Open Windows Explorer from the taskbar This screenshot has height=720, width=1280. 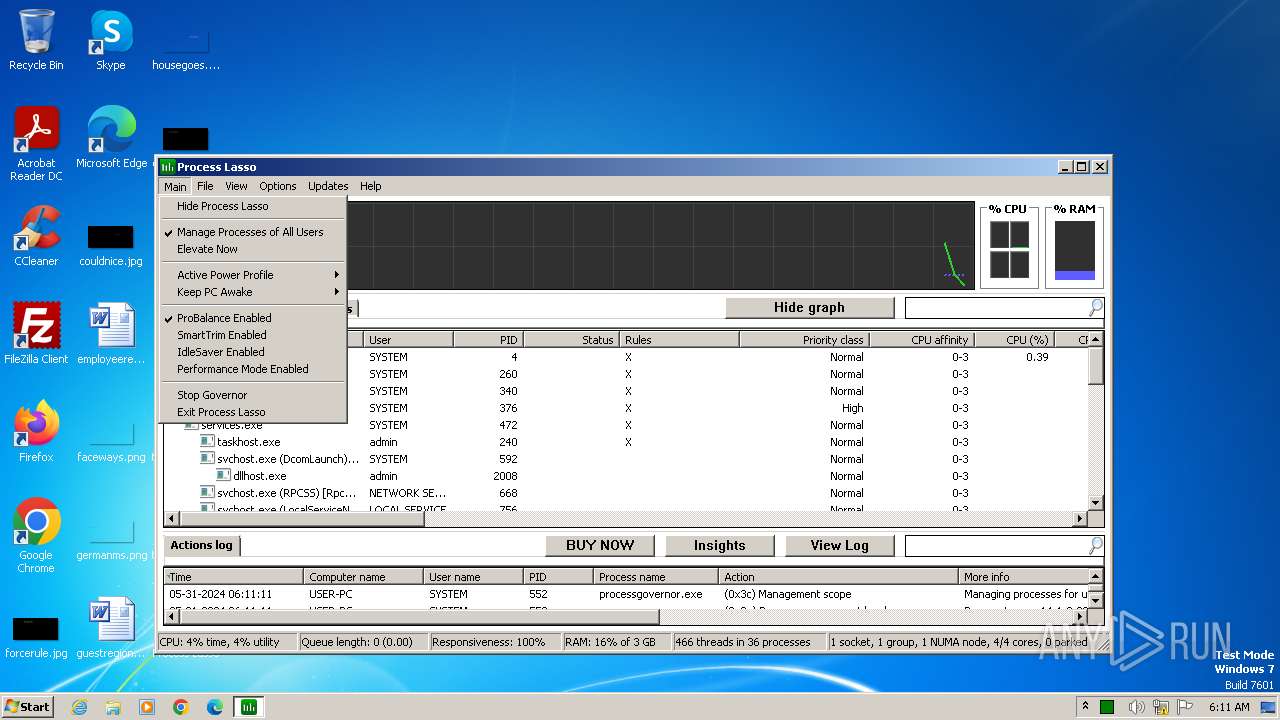click(113, 707)
